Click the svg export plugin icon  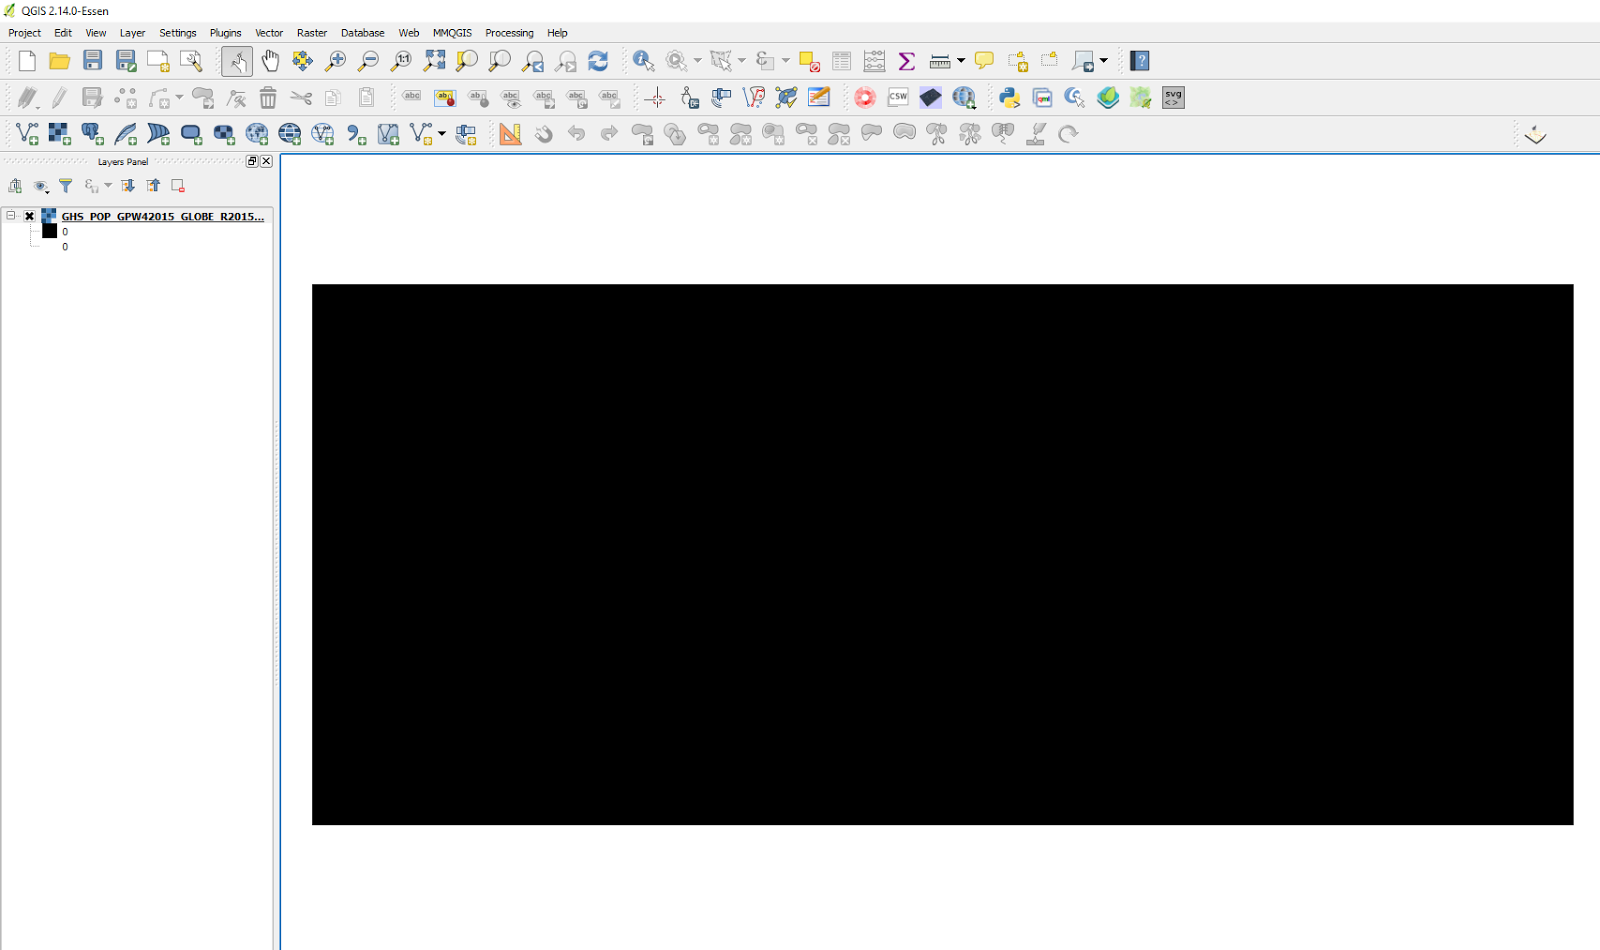(x=1173, y=97)
